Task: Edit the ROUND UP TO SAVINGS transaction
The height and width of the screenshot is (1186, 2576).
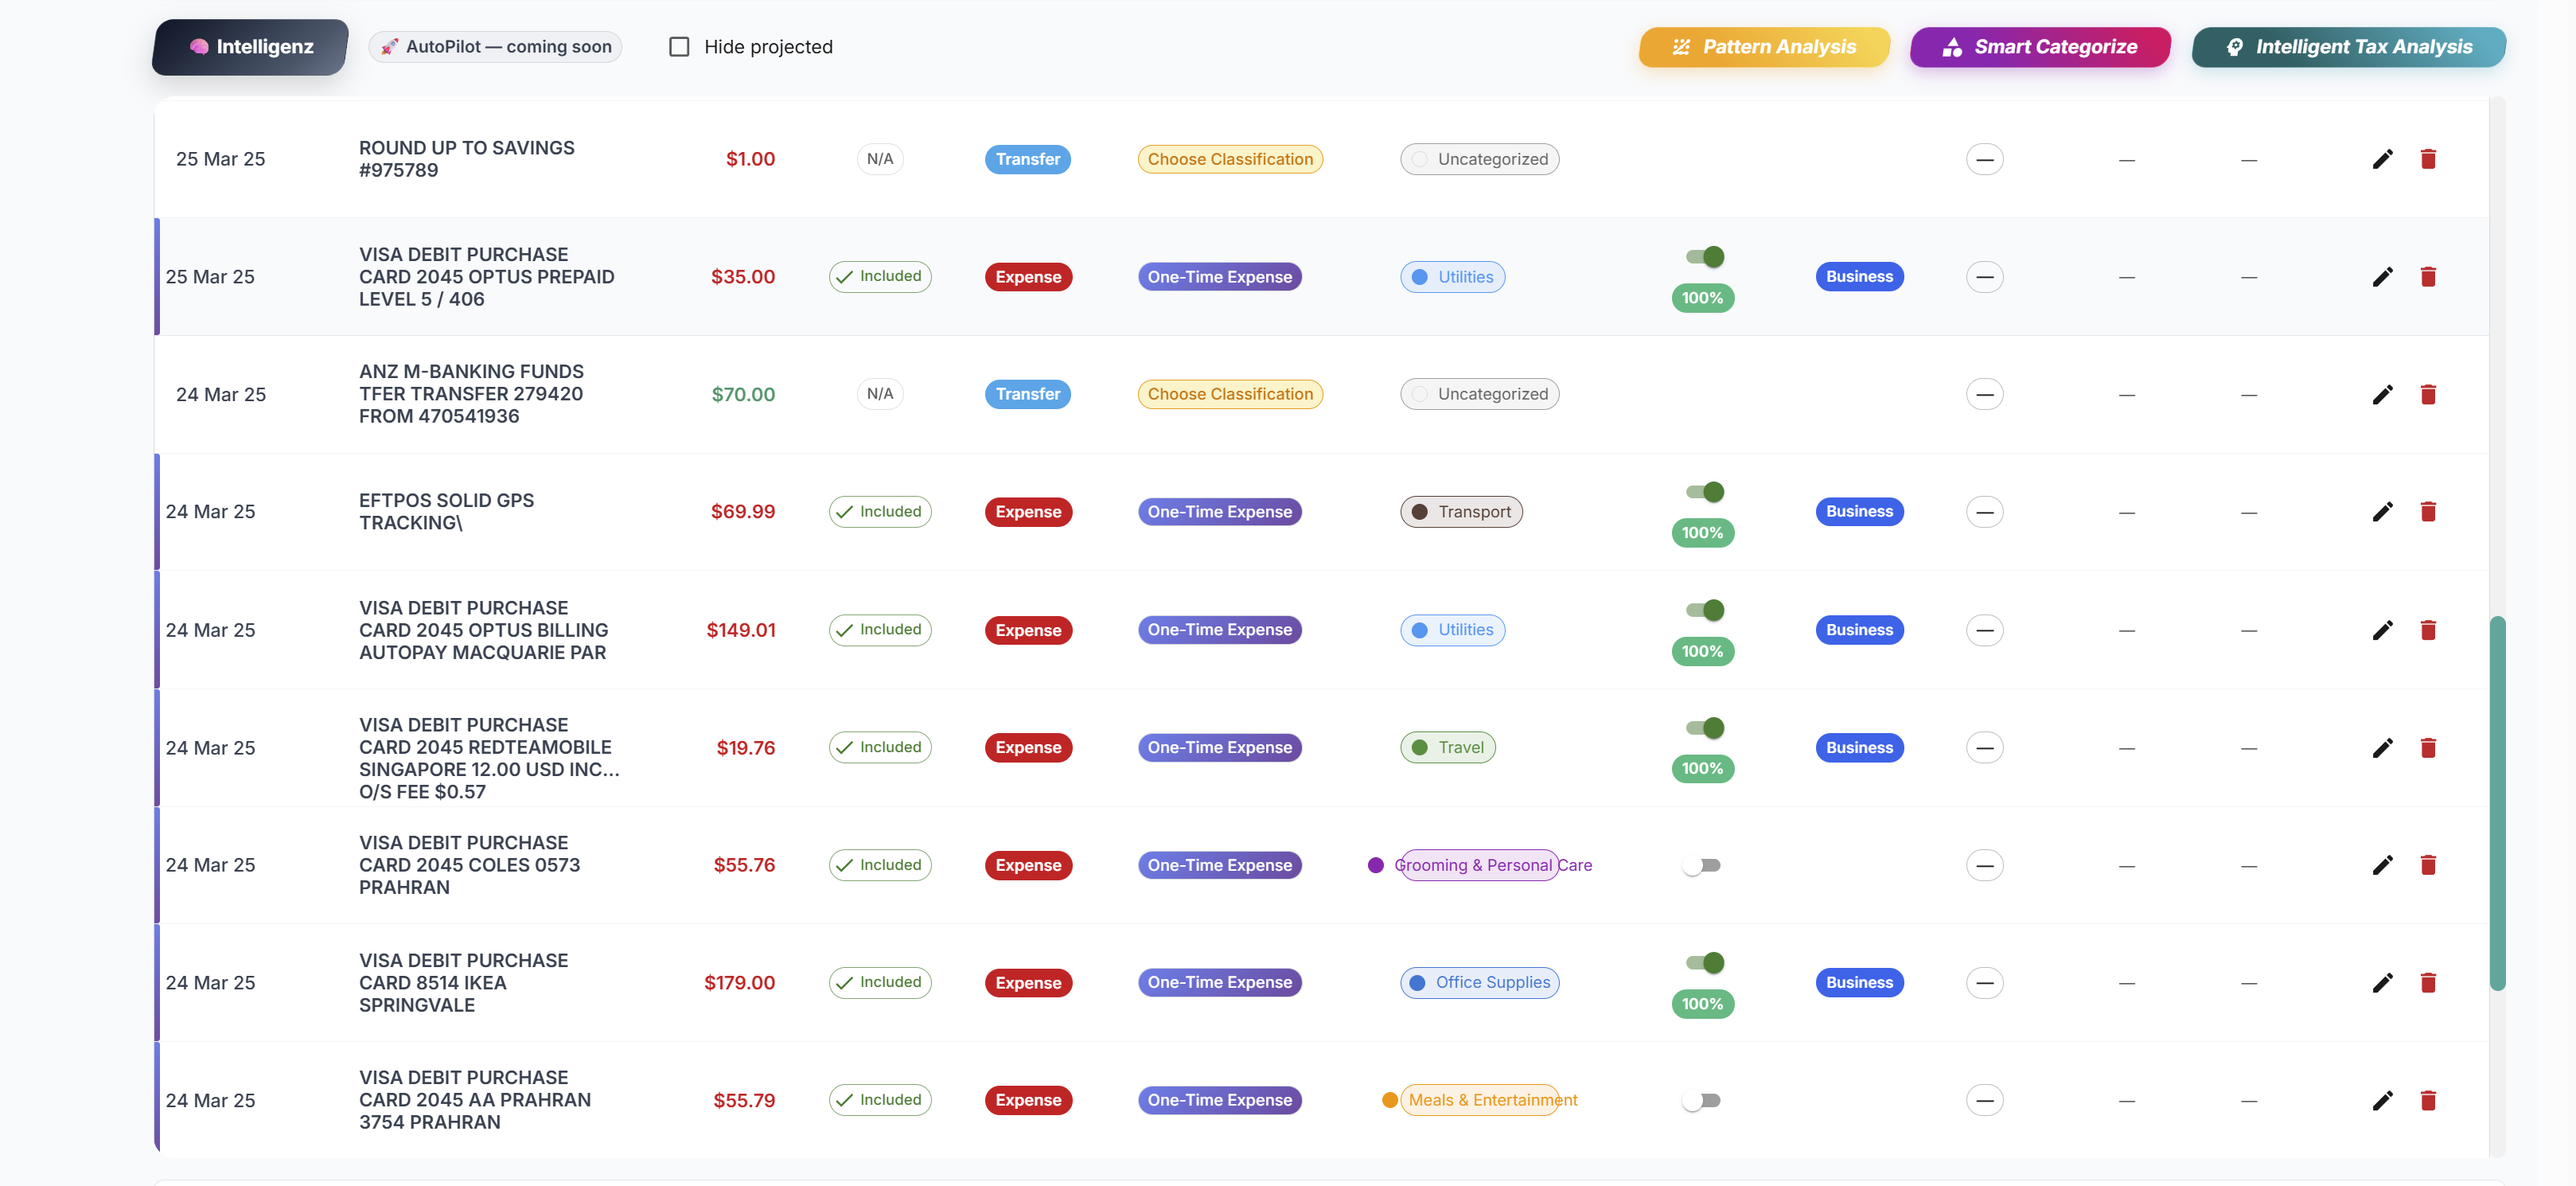Action: pyautogui.click(x=2384, y=158)
